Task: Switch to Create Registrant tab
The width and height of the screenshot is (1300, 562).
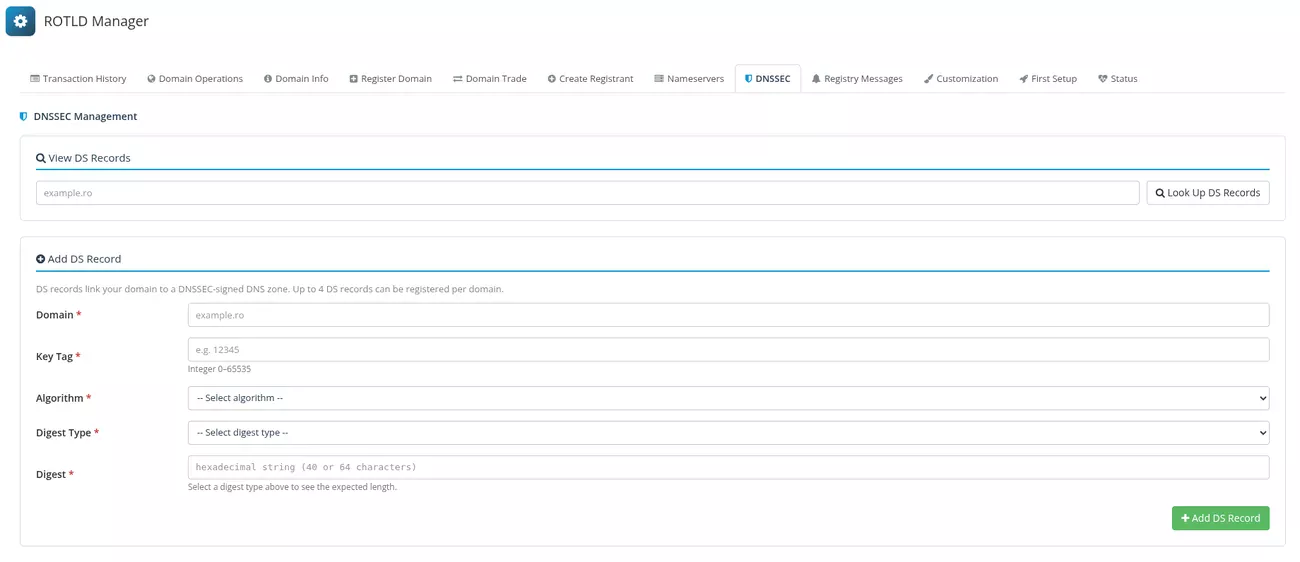Action: coord(590,79)
